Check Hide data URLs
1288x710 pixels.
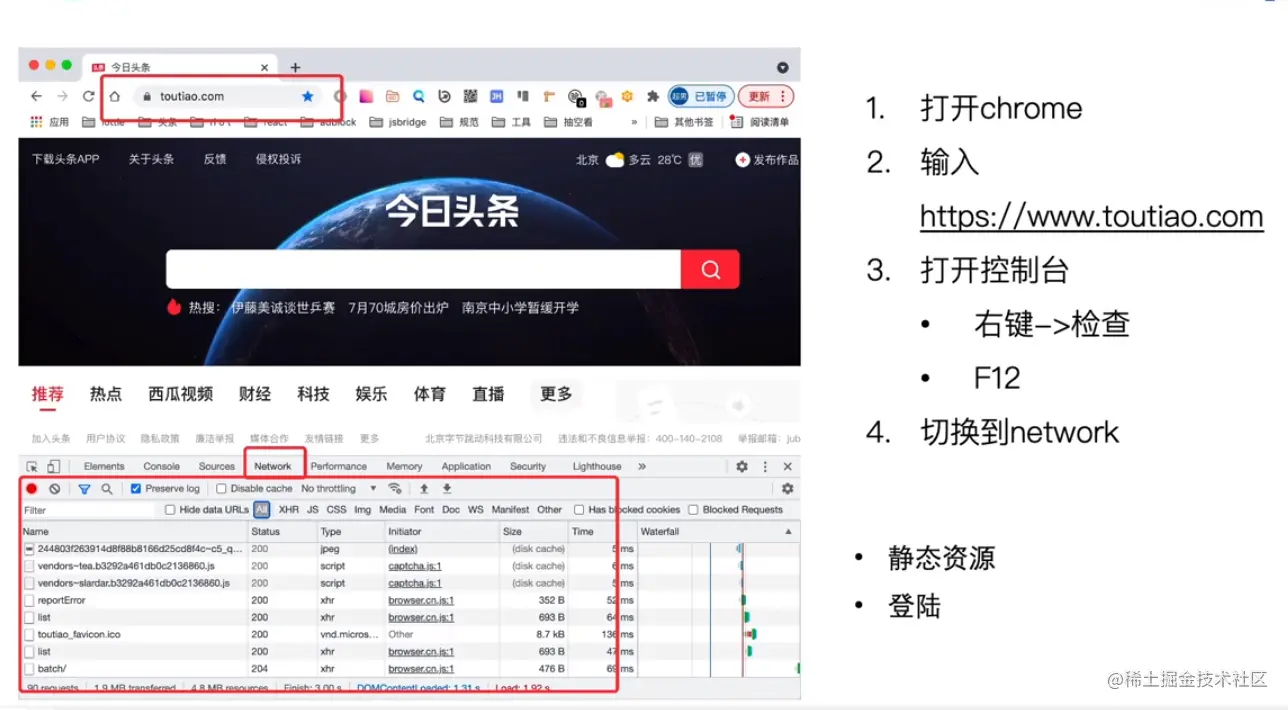(x=170, y=510)
